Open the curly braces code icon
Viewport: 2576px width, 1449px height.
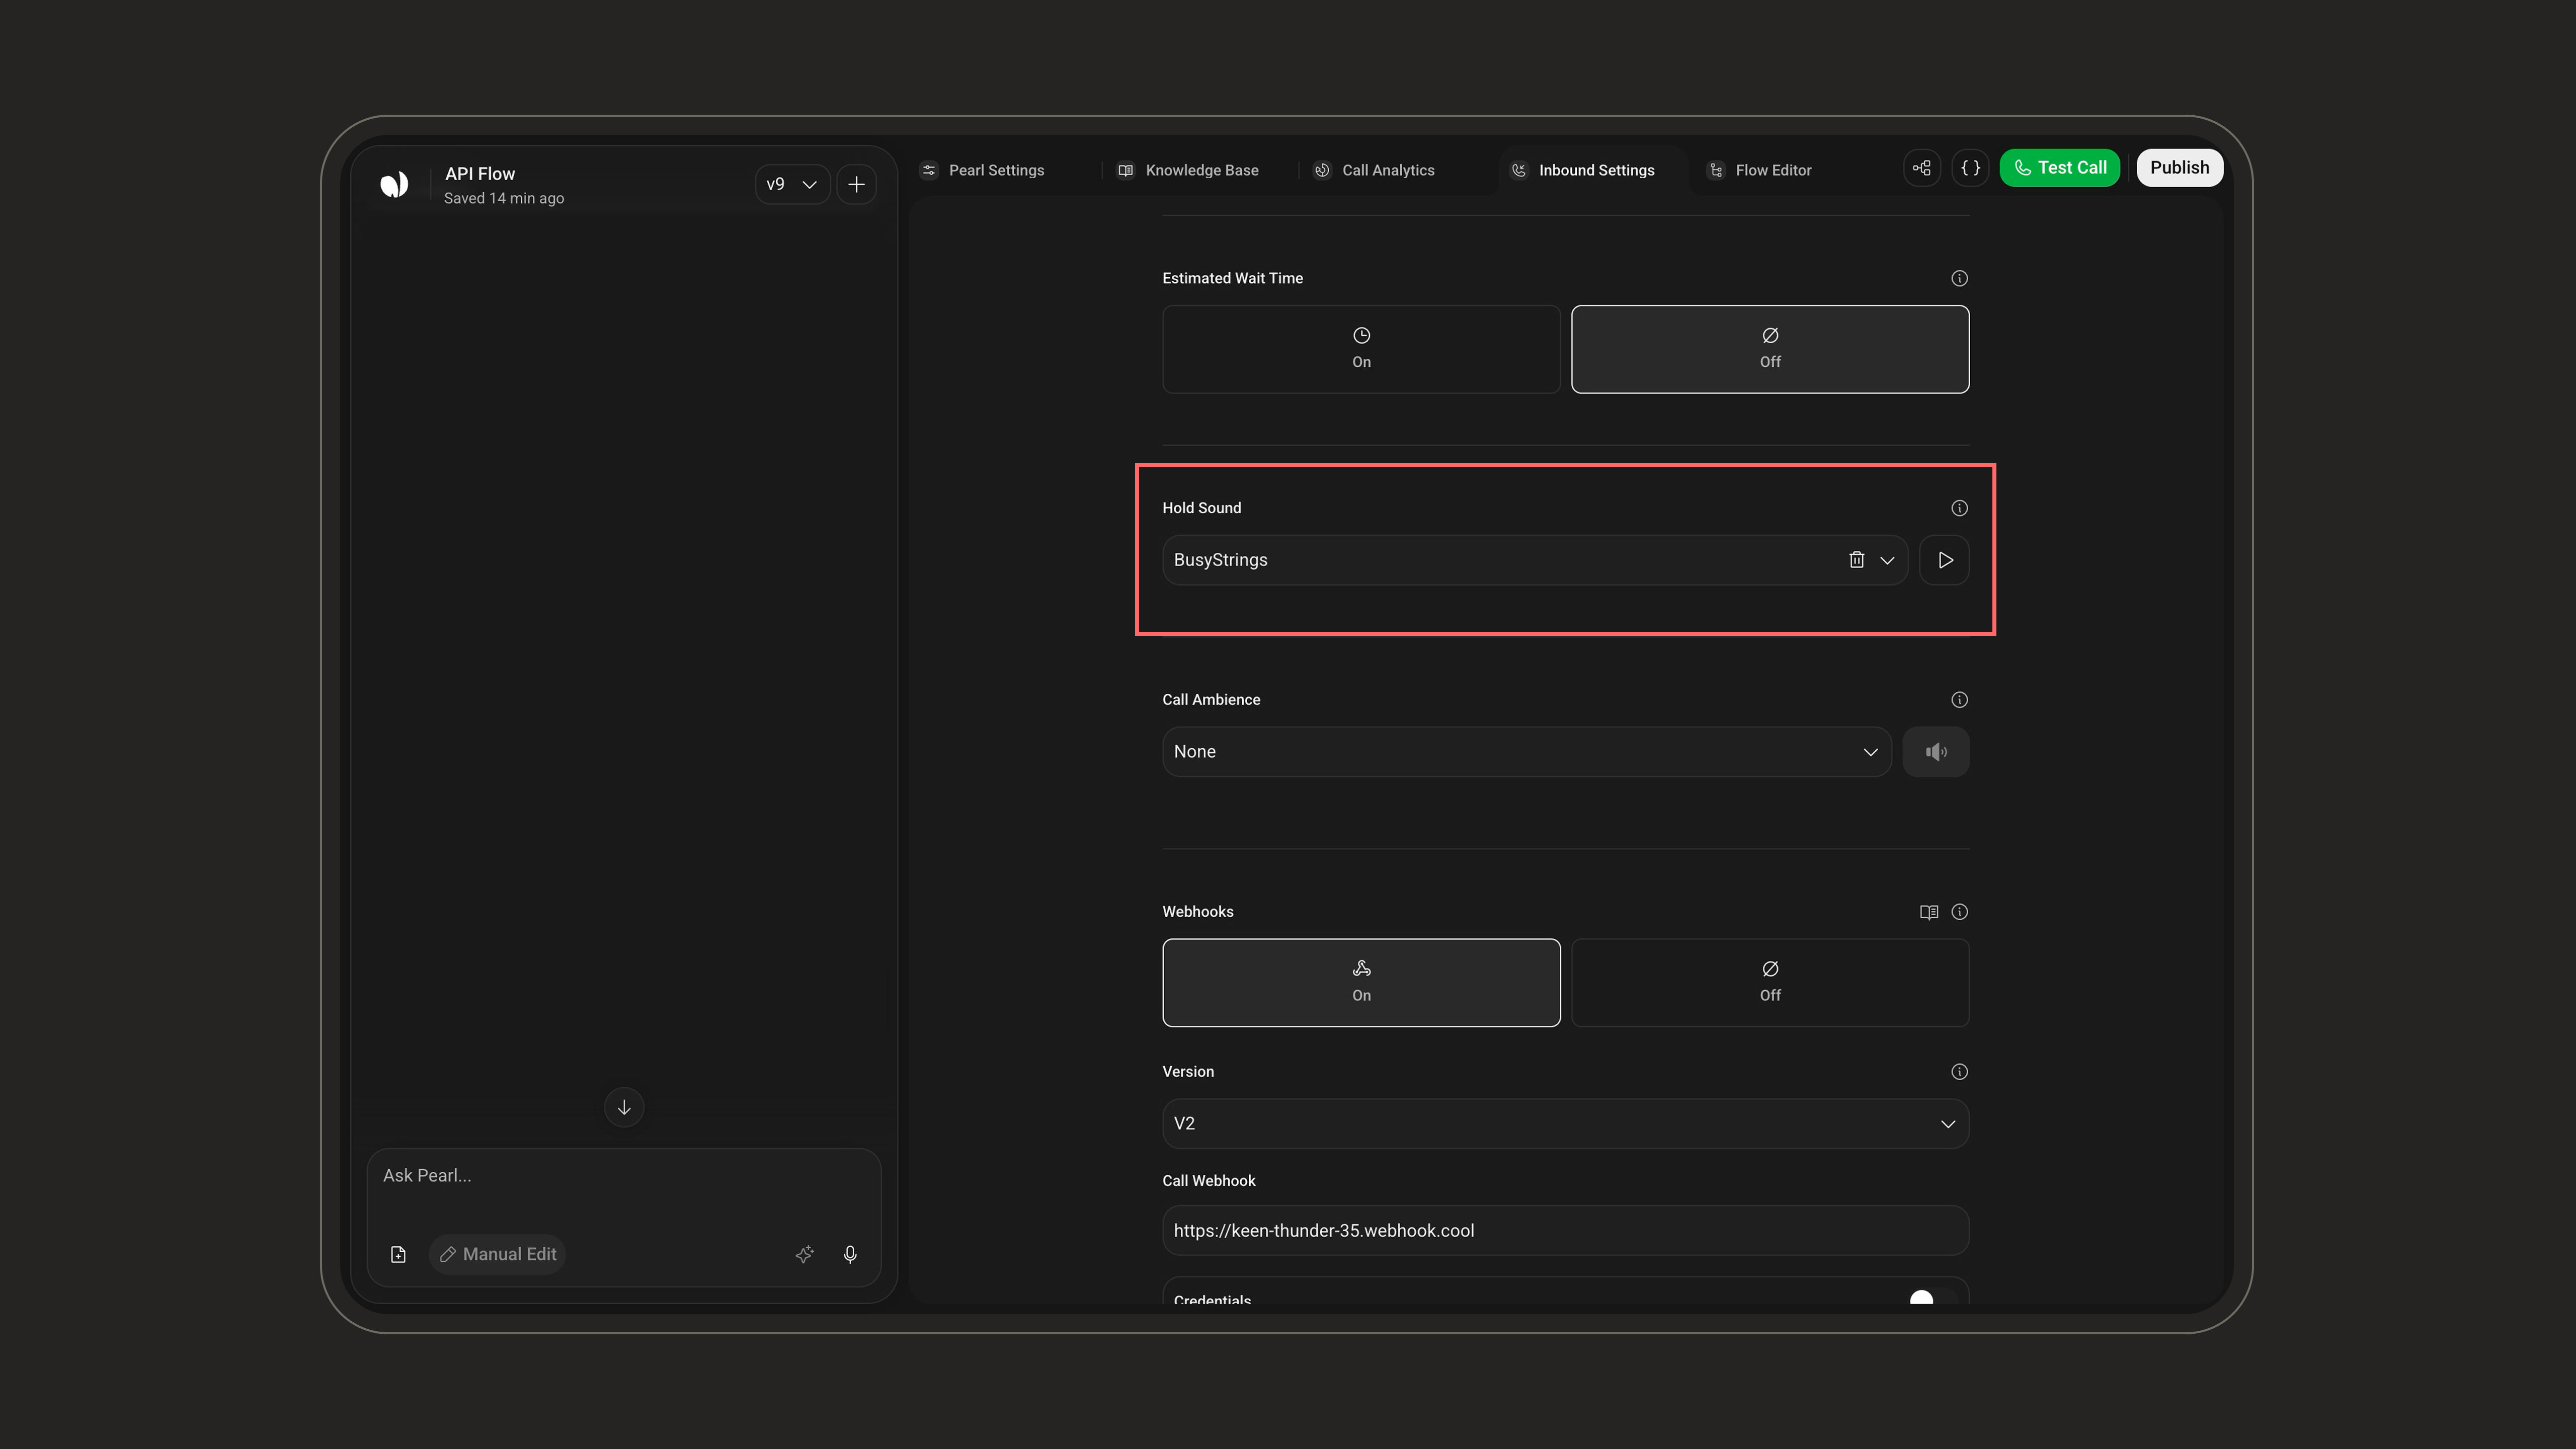coord(1970,168)
